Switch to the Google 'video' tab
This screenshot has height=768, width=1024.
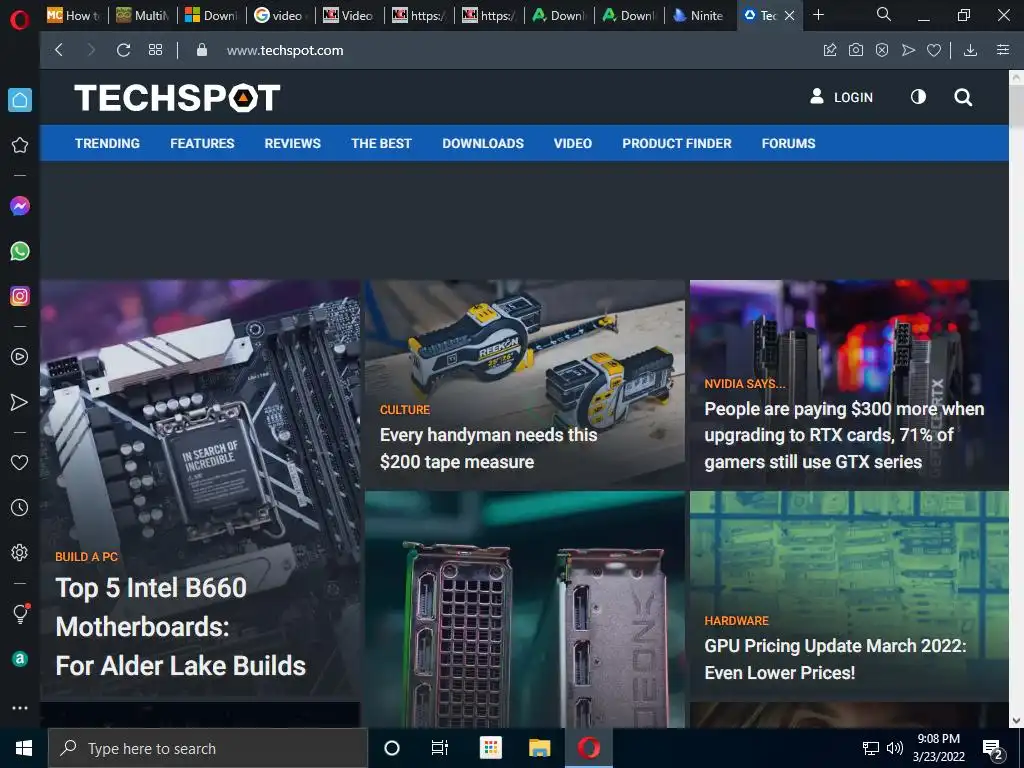coord(280,15)
